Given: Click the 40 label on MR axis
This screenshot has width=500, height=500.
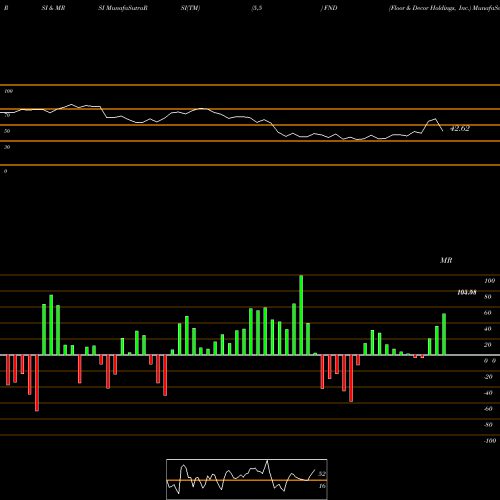Looking at the screenshot, I should coord(488,329).
